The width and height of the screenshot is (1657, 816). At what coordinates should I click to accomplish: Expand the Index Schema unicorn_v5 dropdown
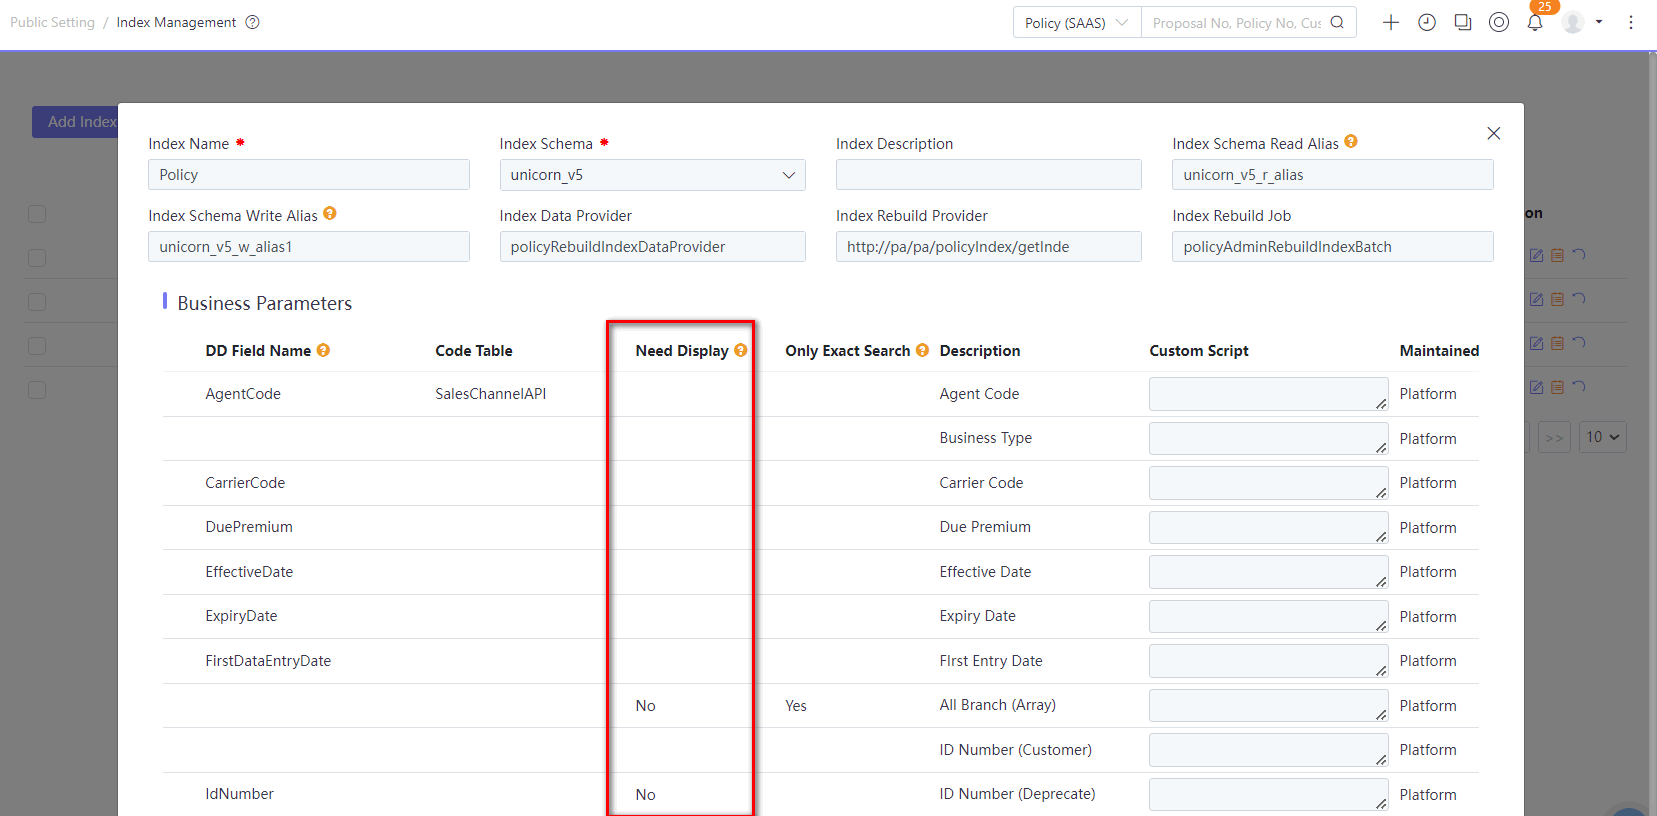(x=652, y=175)
